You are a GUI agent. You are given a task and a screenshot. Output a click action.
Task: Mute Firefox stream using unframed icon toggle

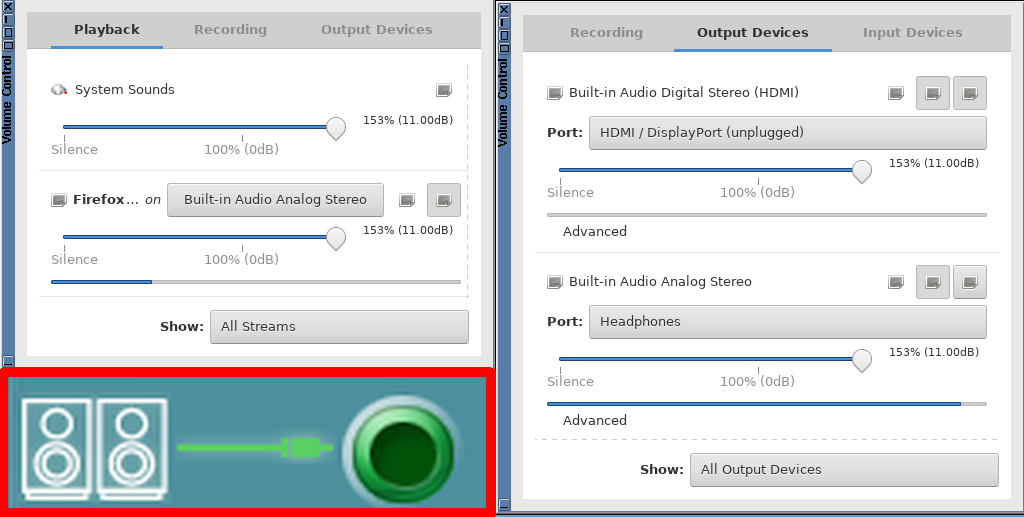click(407, 200)
